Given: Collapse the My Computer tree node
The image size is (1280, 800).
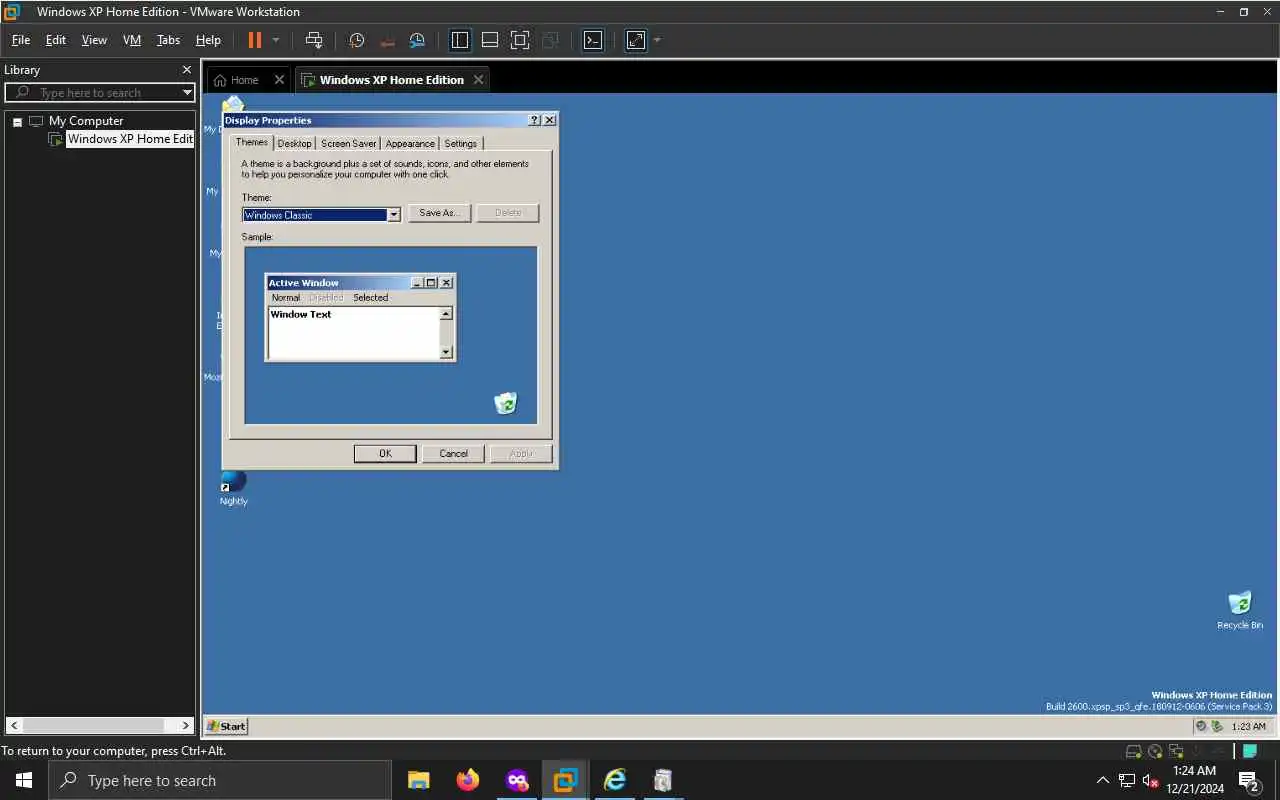Looking at the screenshot, I should (x=17, y=121).
